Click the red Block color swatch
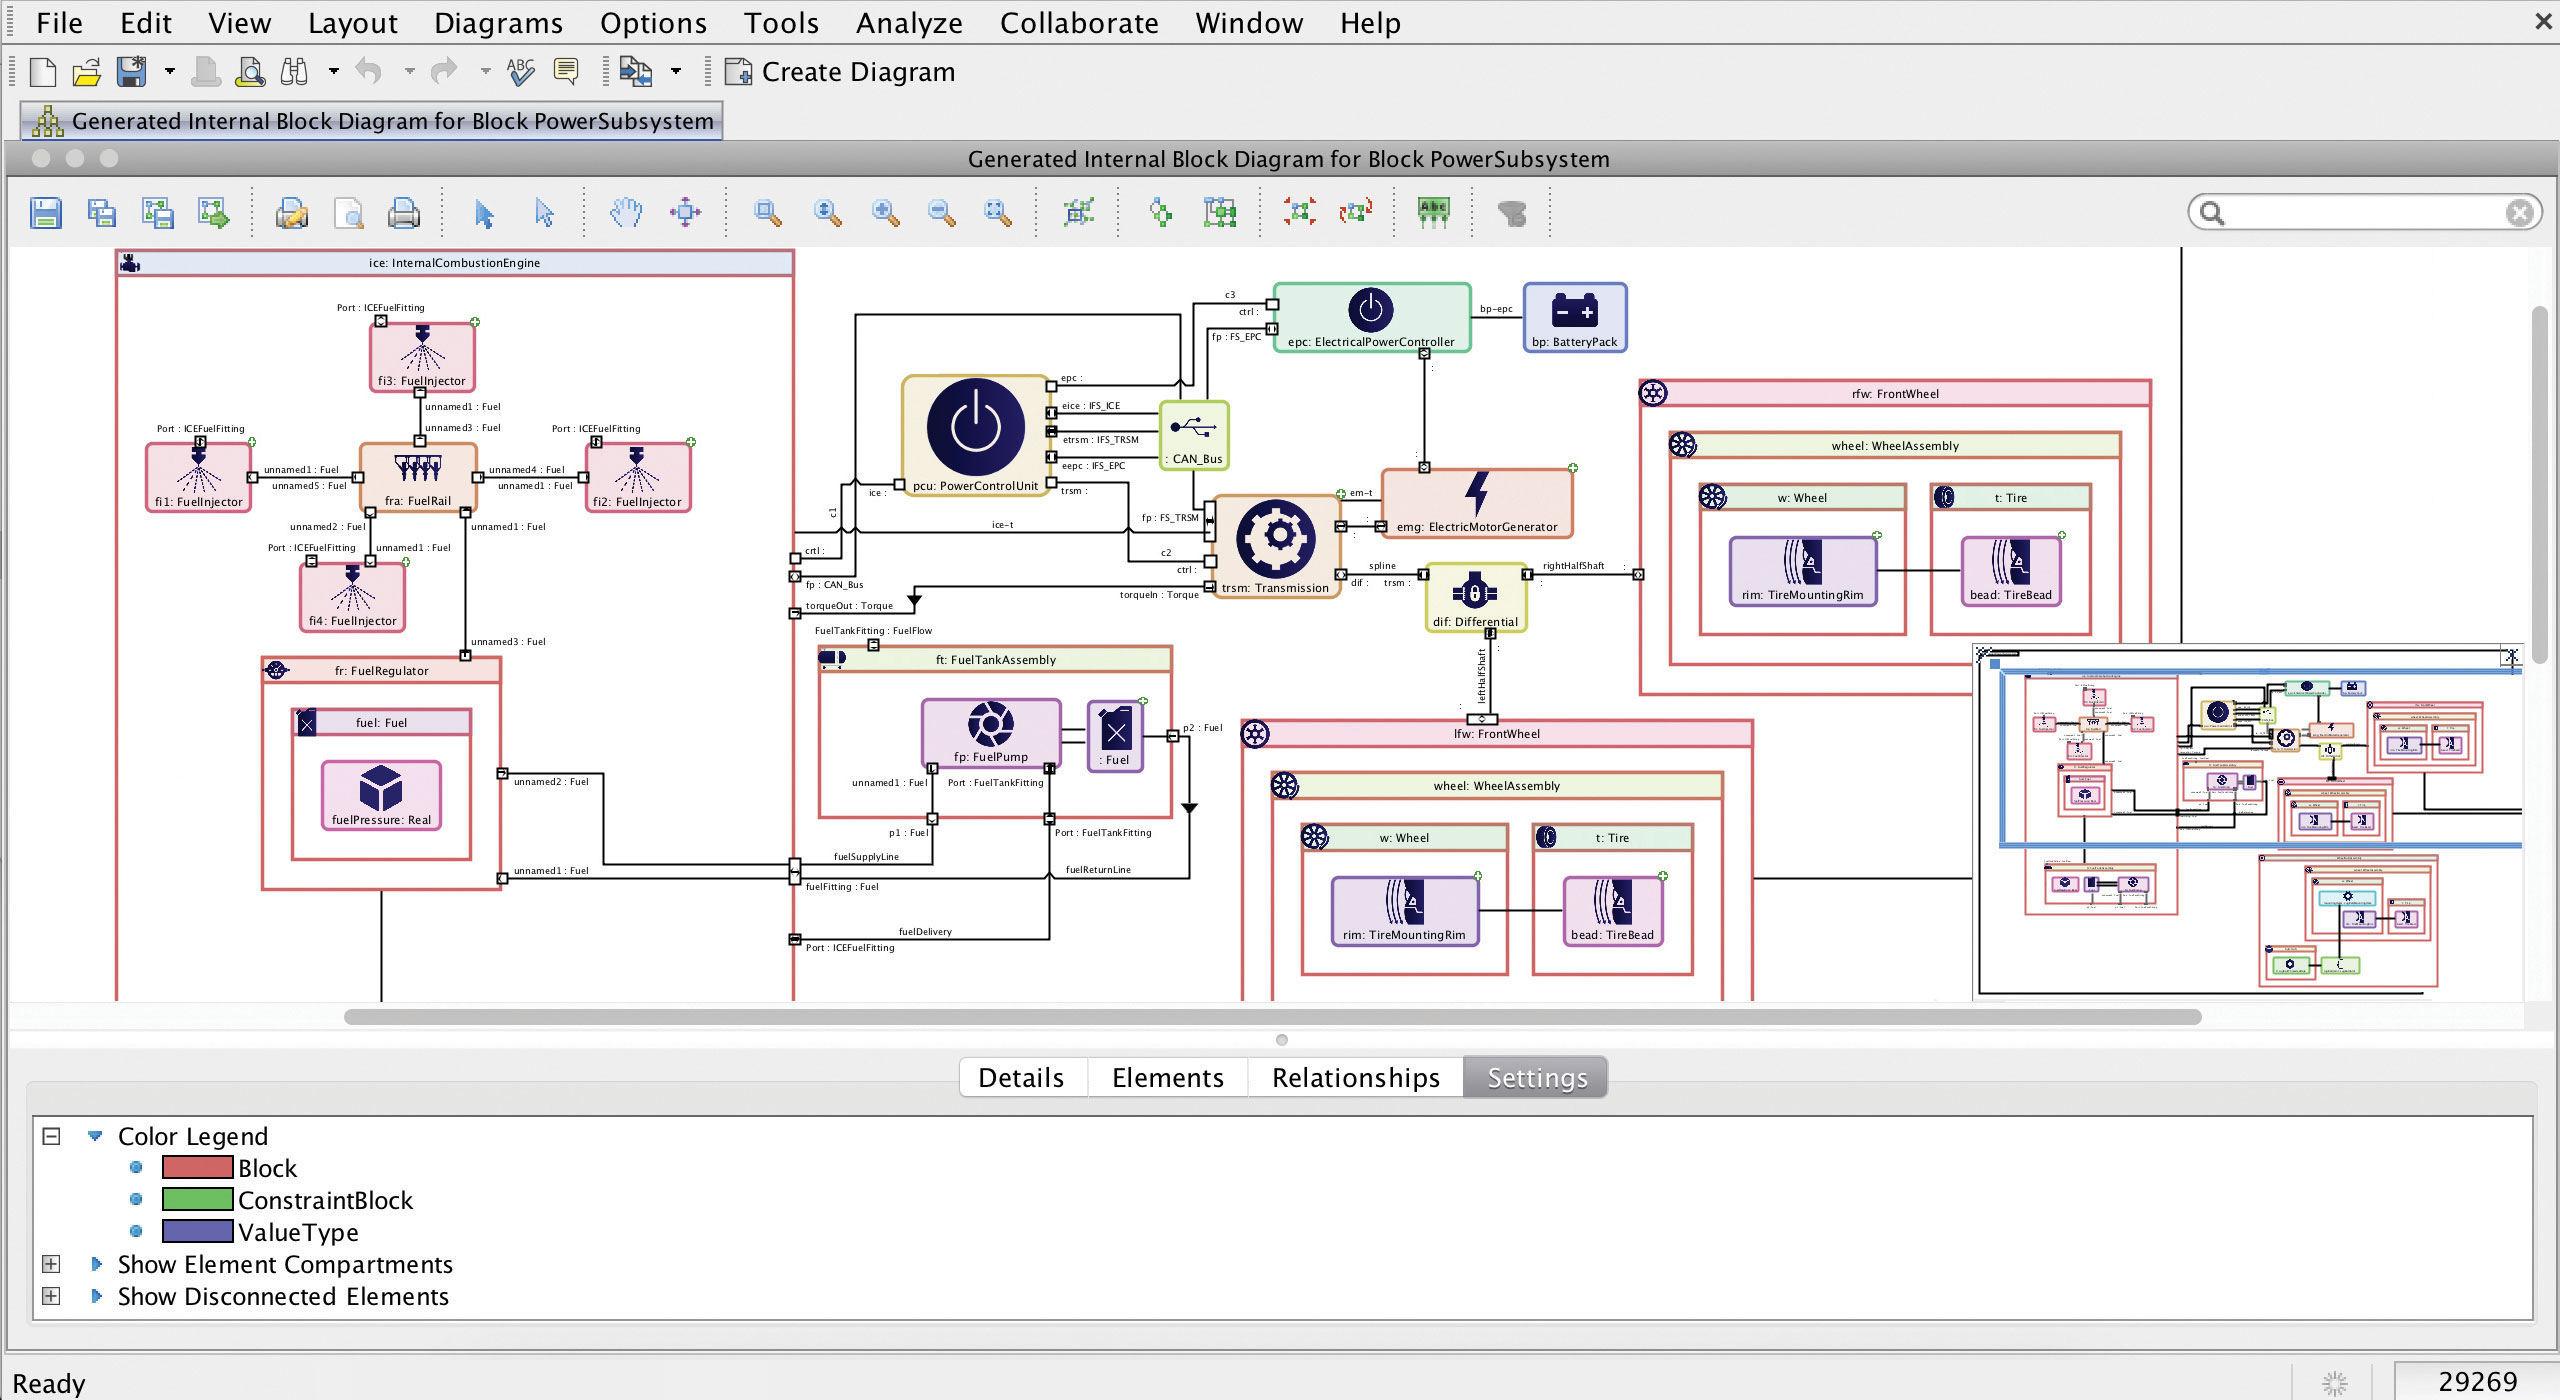The height and width of the screenshot is (1400, 2560). (197, 1167)
